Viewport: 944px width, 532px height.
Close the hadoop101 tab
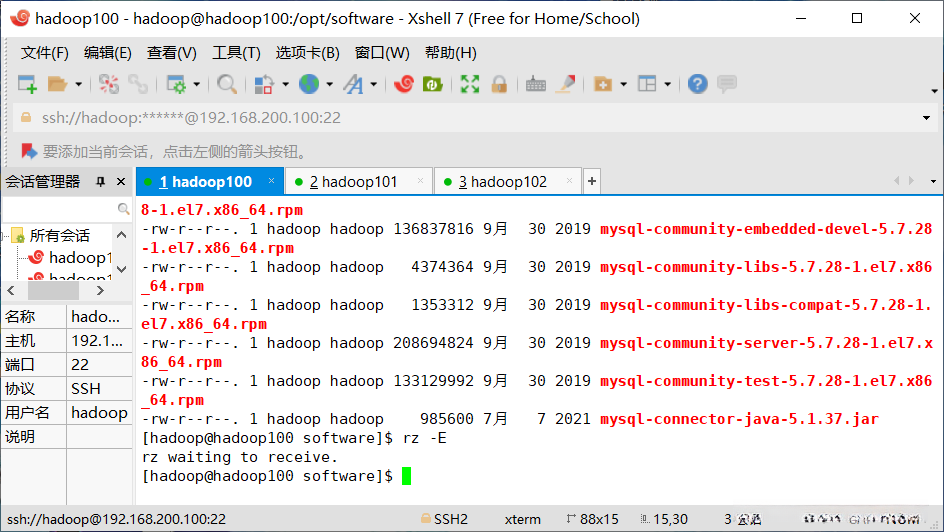click(420, 181)
